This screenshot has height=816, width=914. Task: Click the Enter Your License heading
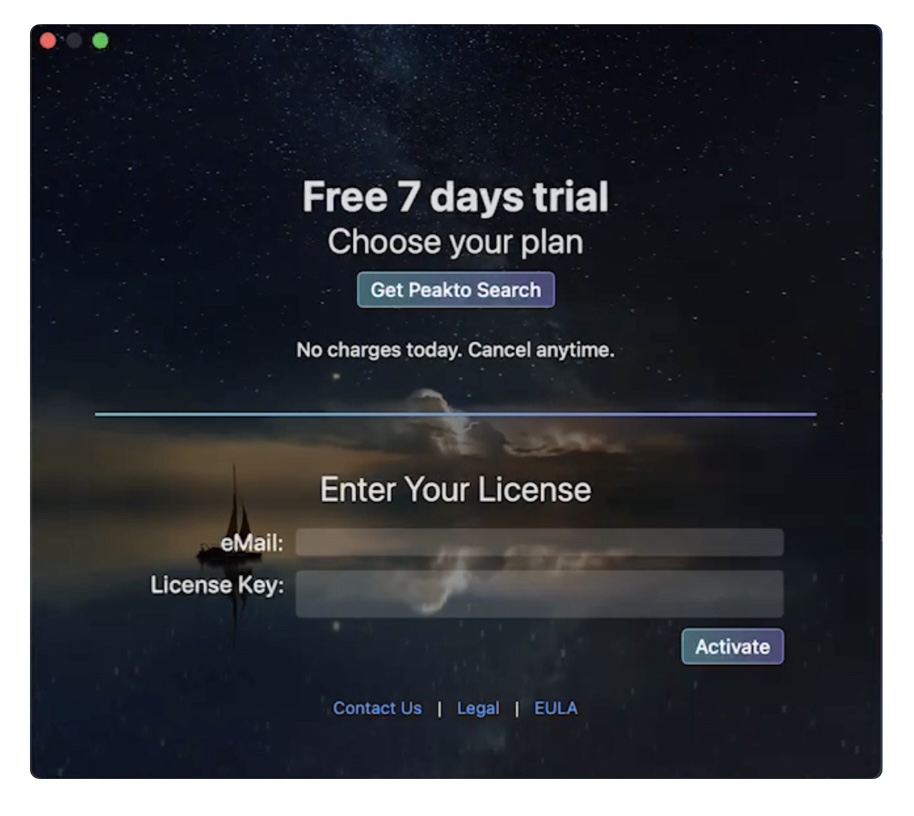pos(455,489)
